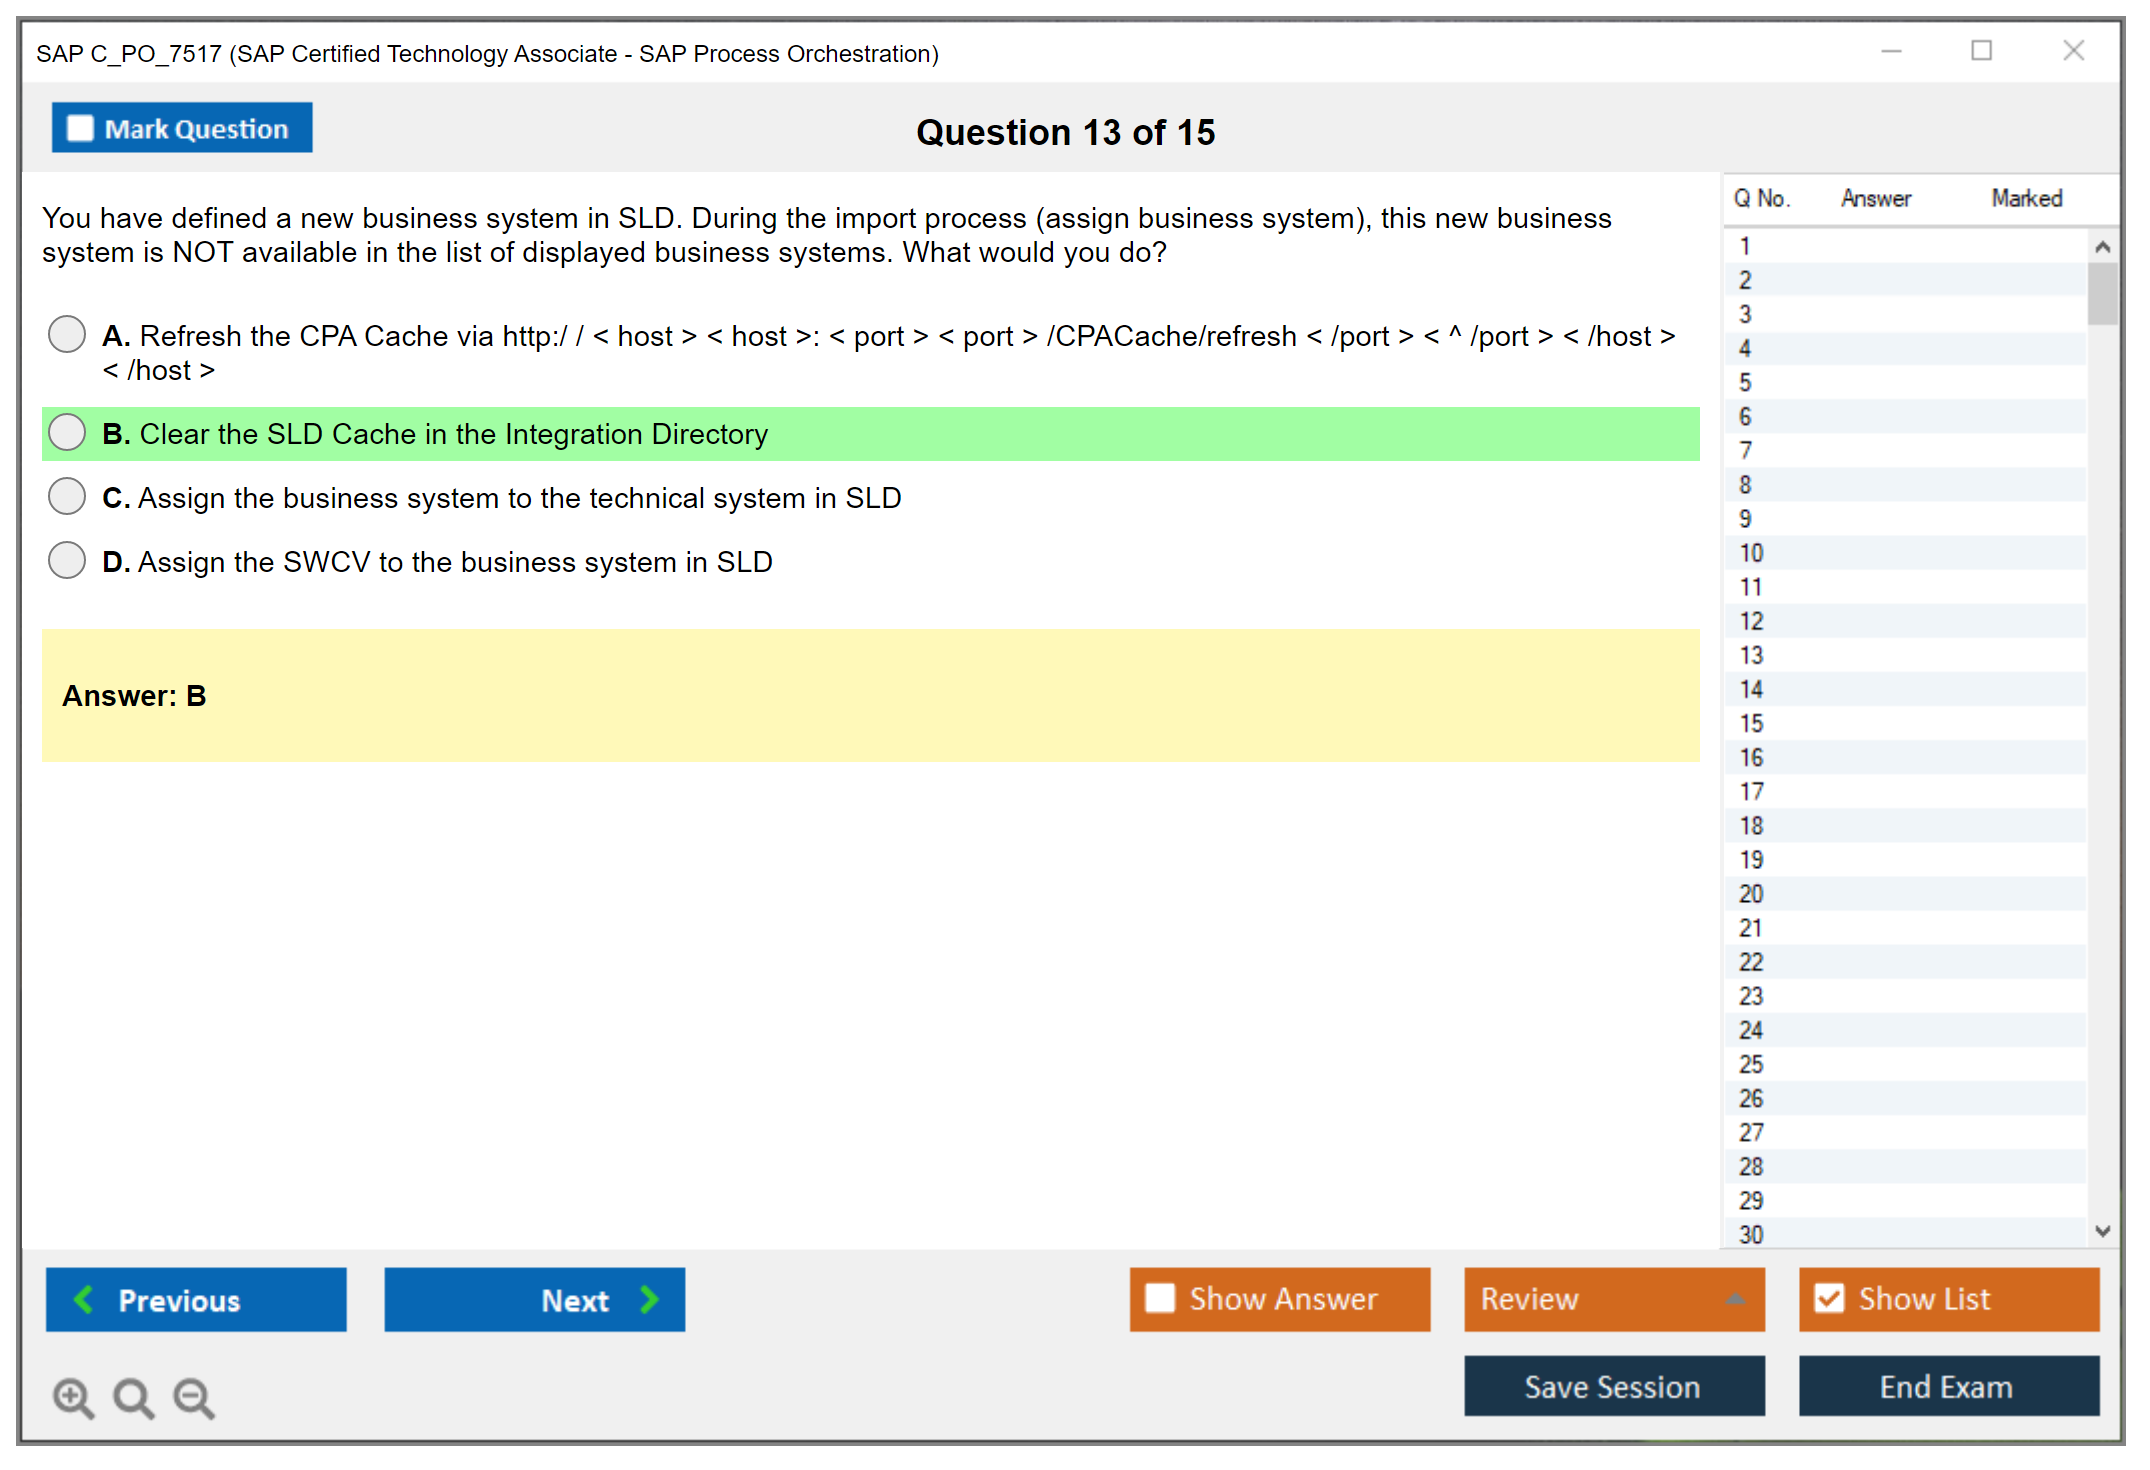Viewport: 2150px width, 1470px height.
Task: Pick option D Assign the SWCV
Action: (67, 560)
